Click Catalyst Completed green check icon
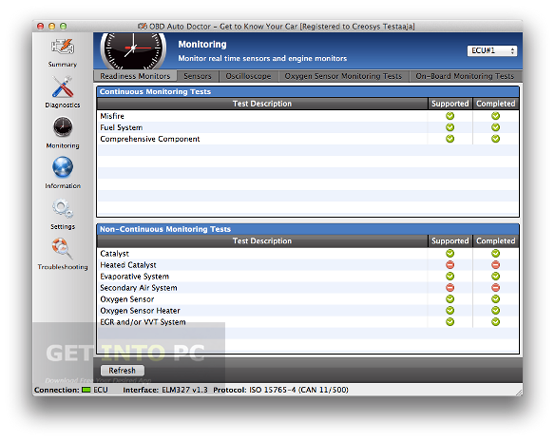Image resolution: width=555 pixels, height=441 pixels. tap(496, 253)
